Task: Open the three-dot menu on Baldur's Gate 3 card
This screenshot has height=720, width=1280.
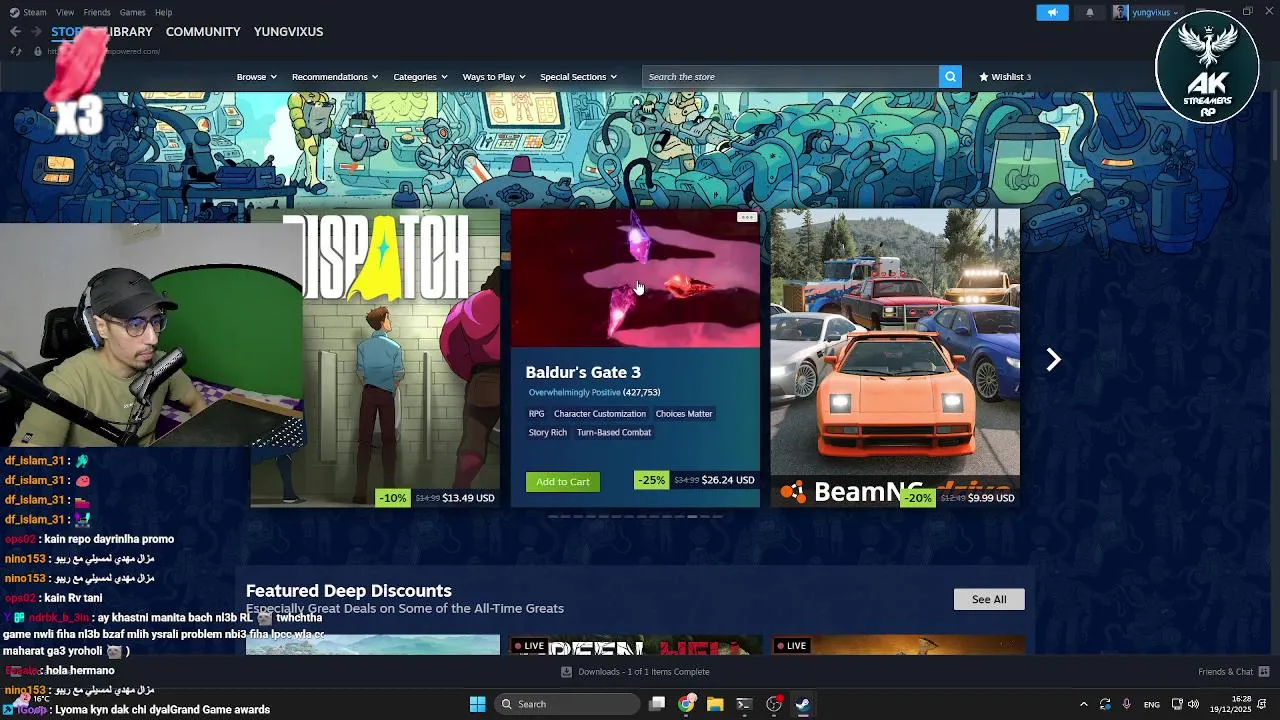Action: 747,217
